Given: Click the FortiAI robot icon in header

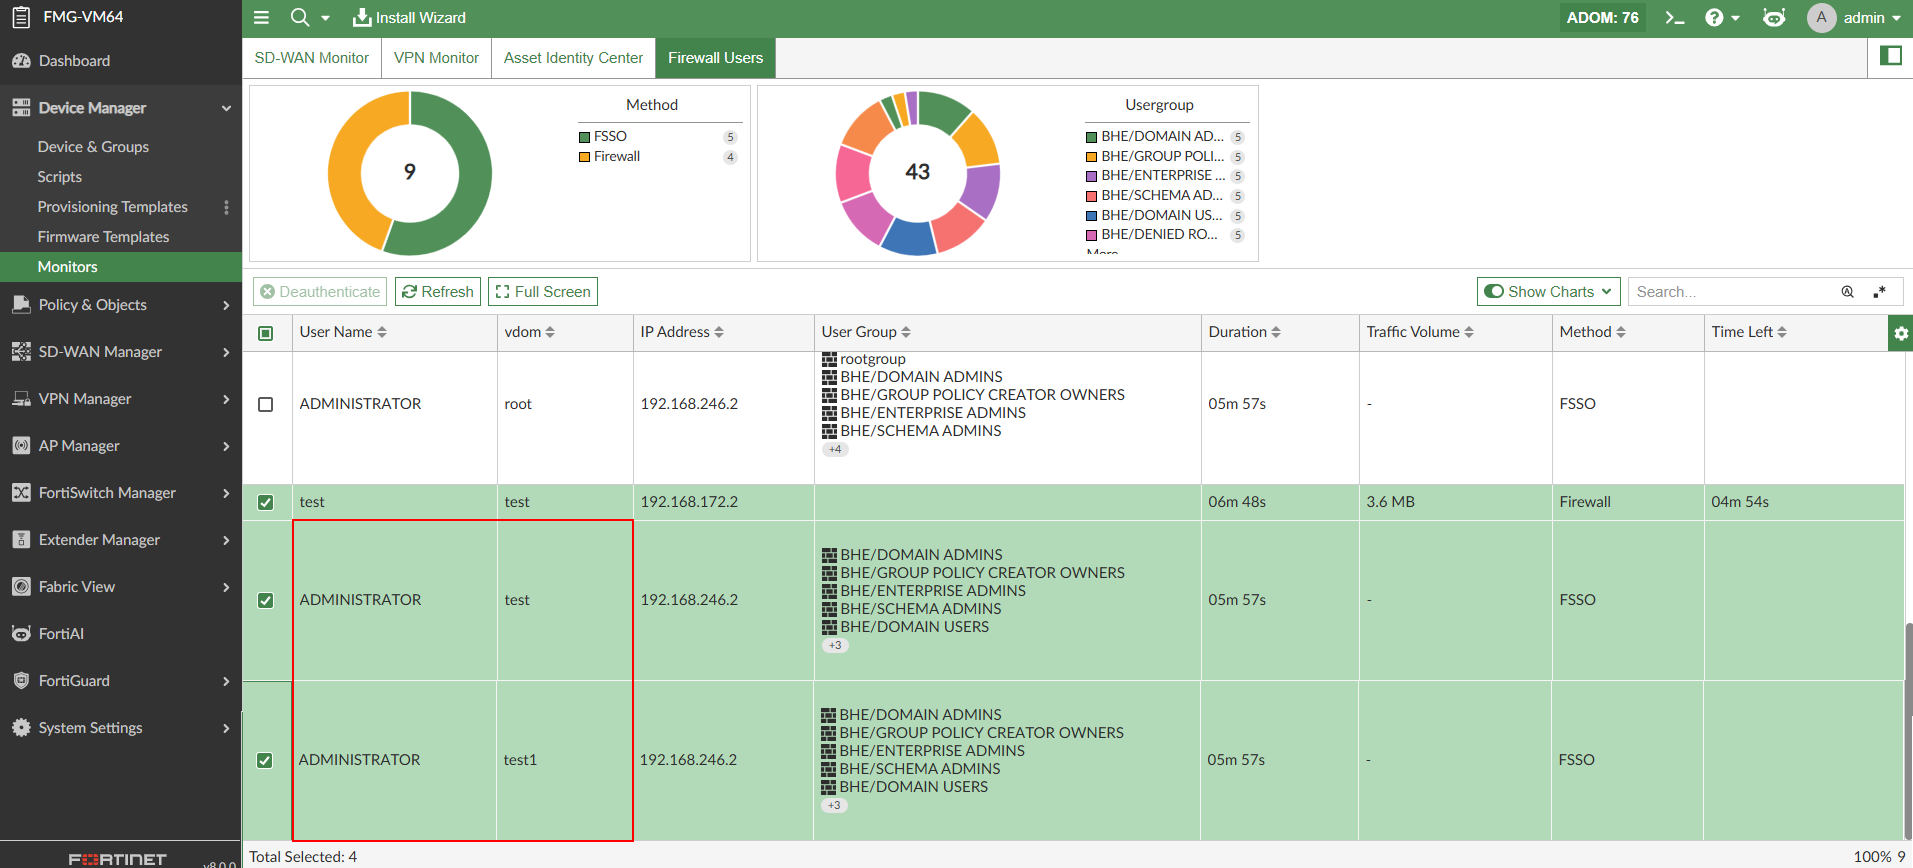Looking at the screenshot, I should (1774, 18).
